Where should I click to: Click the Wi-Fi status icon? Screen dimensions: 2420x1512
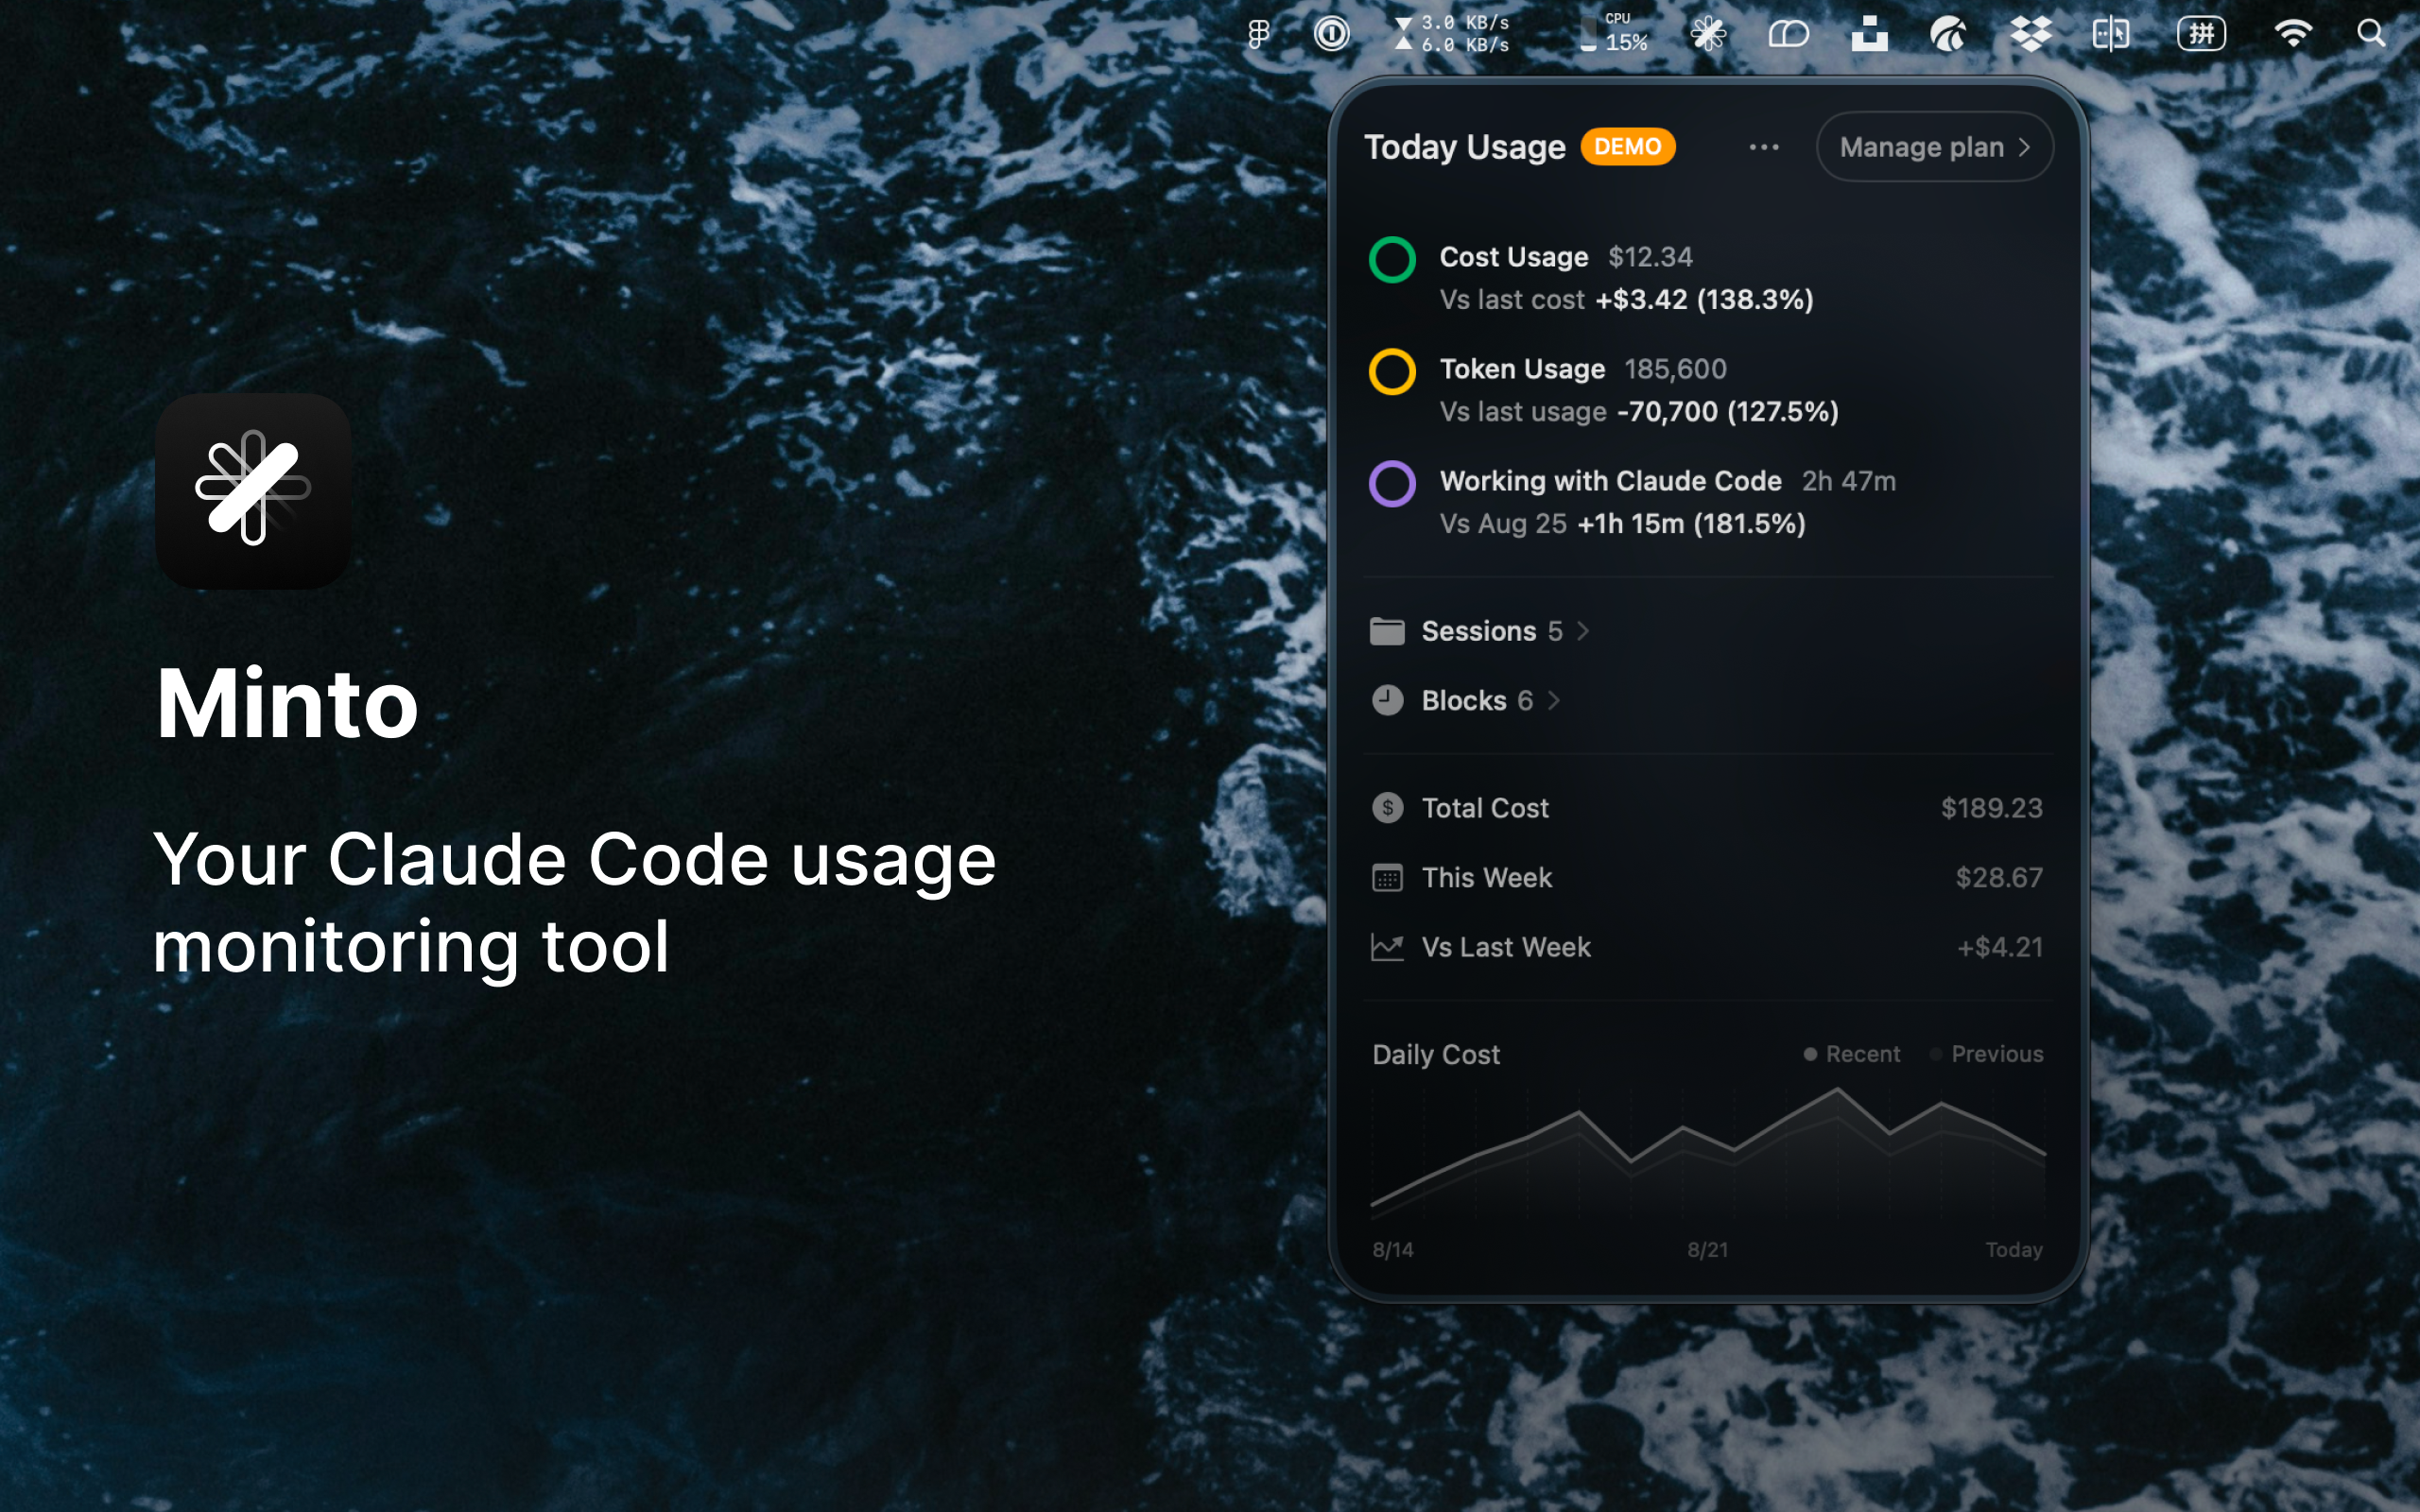2292,35
